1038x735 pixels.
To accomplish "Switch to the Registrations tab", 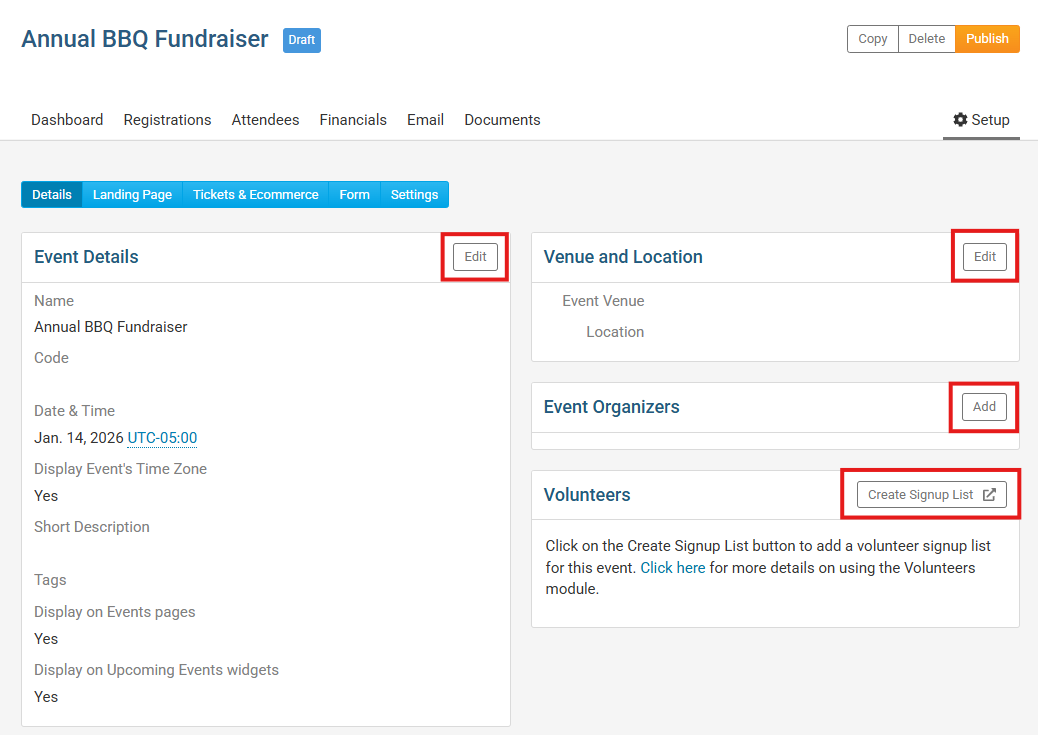I will (x=167, y=120).
